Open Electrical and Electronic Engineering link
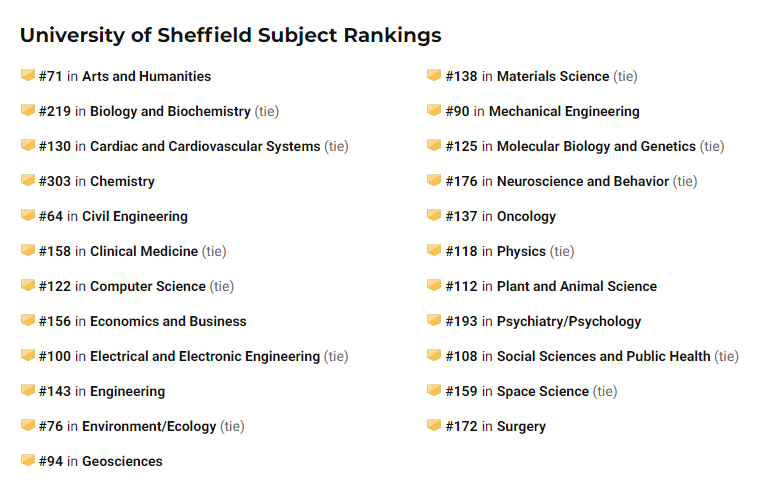Screen dimensions: 763x484 [205, 357]
